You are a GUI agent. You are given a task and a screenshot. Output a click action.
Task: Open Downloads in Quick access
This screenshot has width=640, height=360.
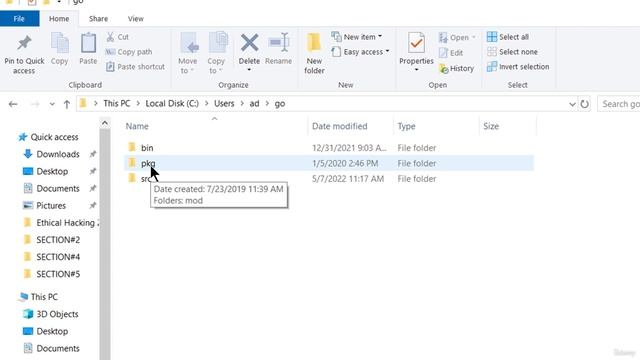point(58,154)
